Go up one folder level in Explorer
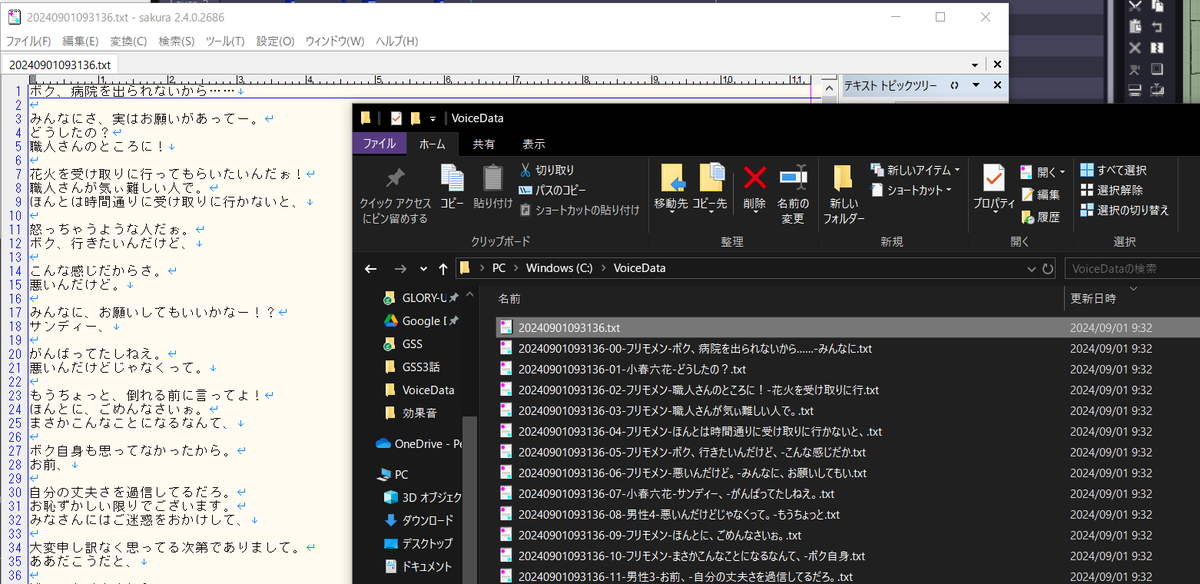Screen dimensions: 1200x584 [443, 268]
